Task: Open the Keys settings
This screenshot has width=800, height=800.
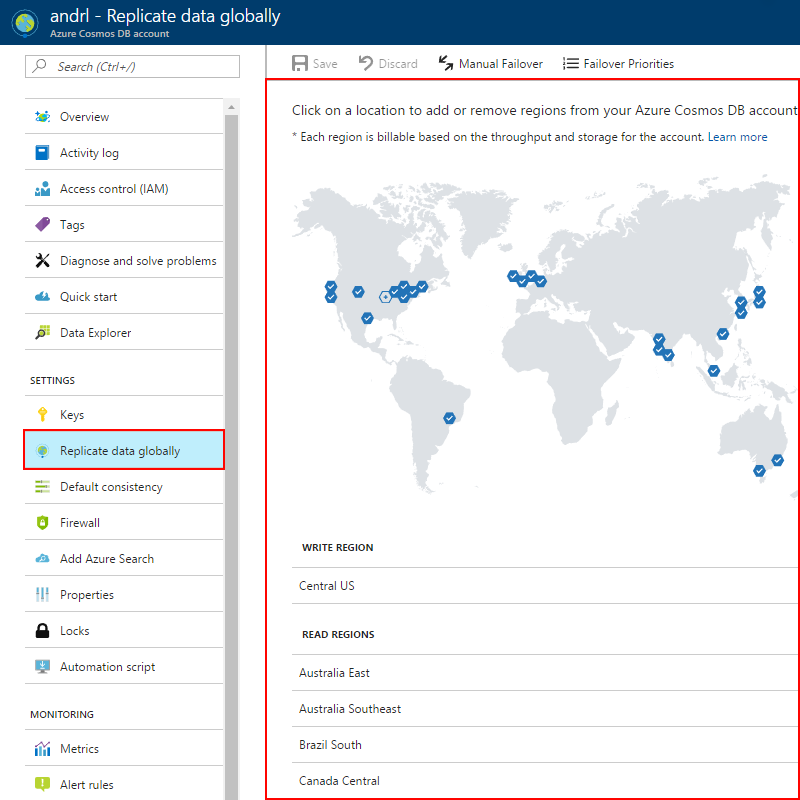Action: [x=74, y=414]
